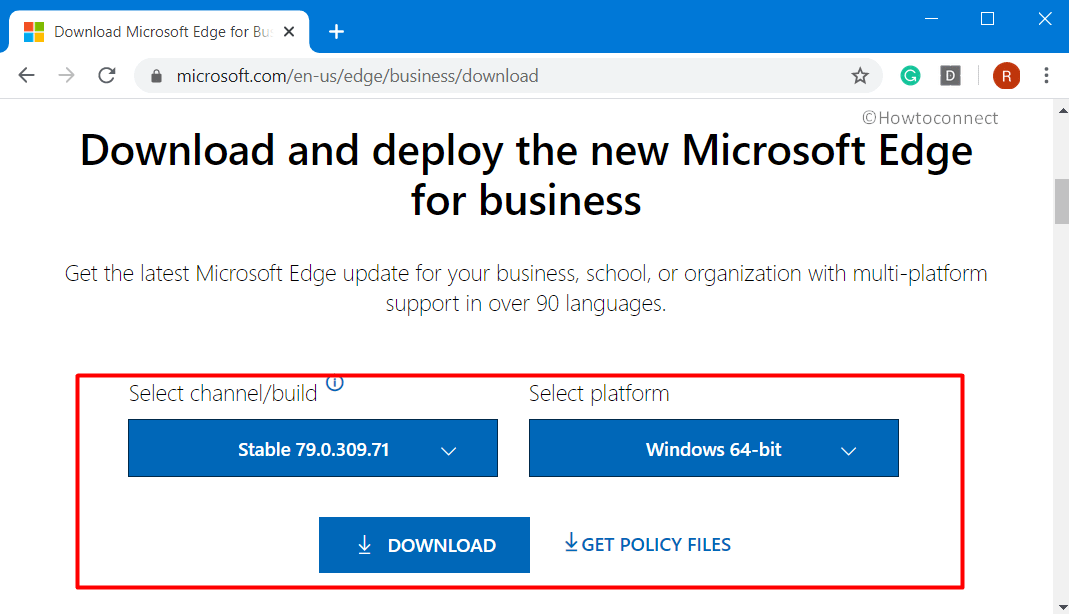Image resolution: width=1069 pixels, height=614 pixels.
Task: Reload the page with the refresh icon
Action: pos(107,75)
